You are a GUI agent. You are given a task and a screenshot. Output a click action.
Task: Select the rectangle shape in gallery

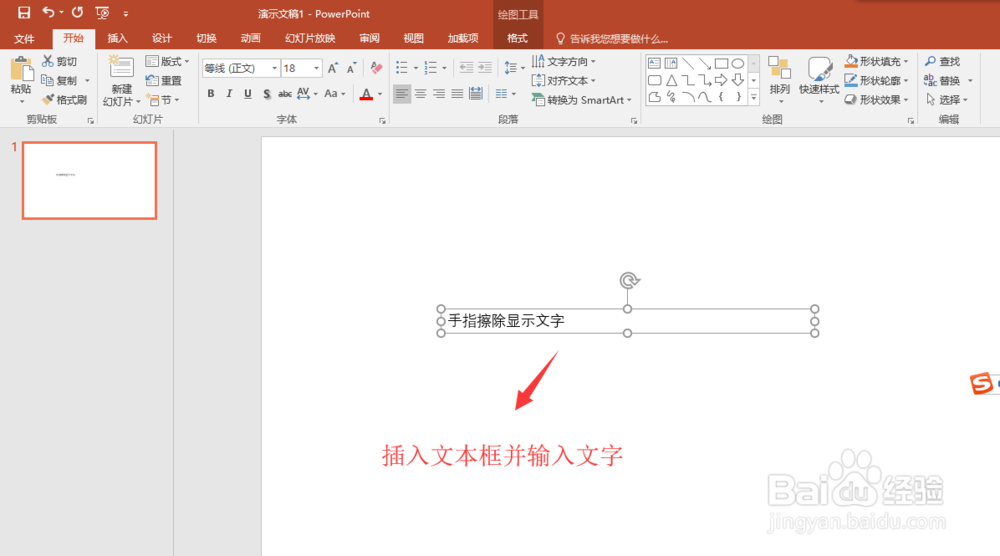click(x=721, y=63)
